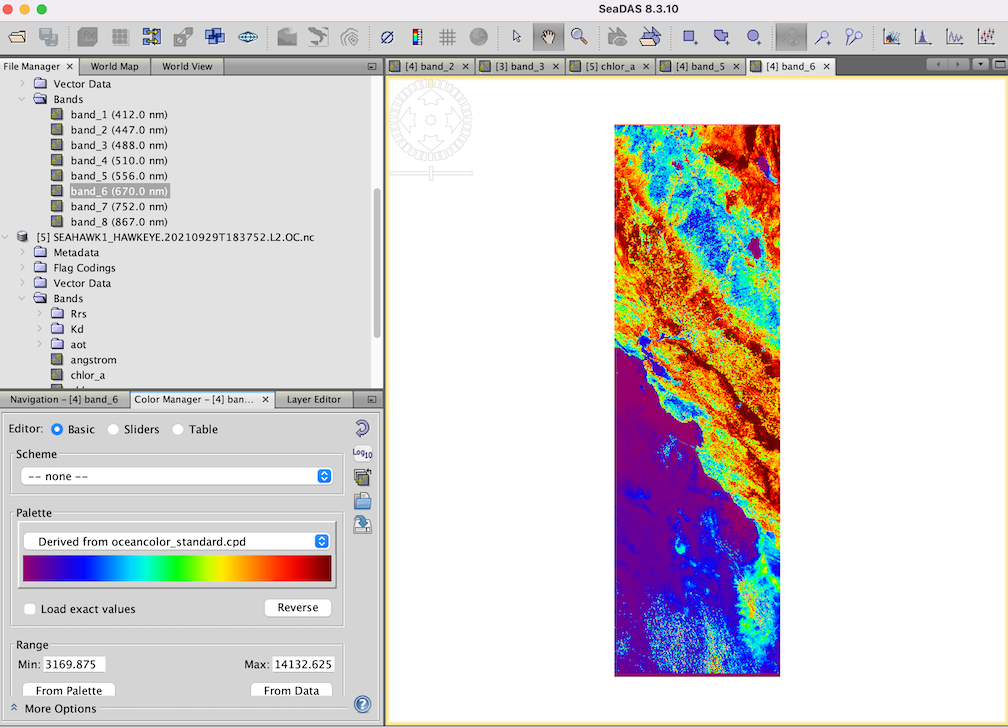The image size is (1008, 728).
Task: Expand the aot folder
Action: (x=40, y=345)
